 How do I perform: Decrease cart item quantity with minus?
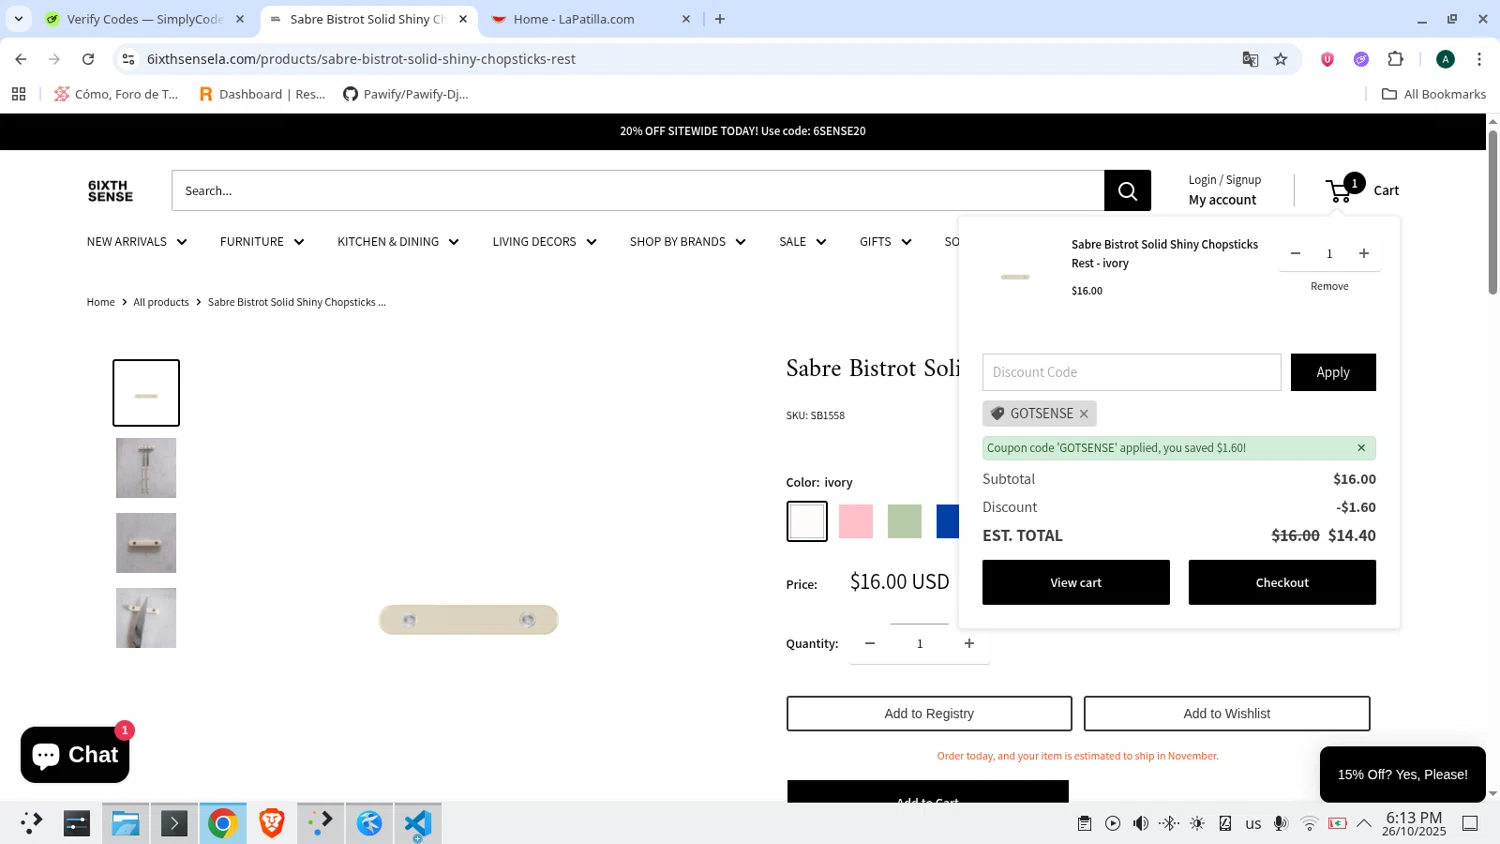[1295, 254]
